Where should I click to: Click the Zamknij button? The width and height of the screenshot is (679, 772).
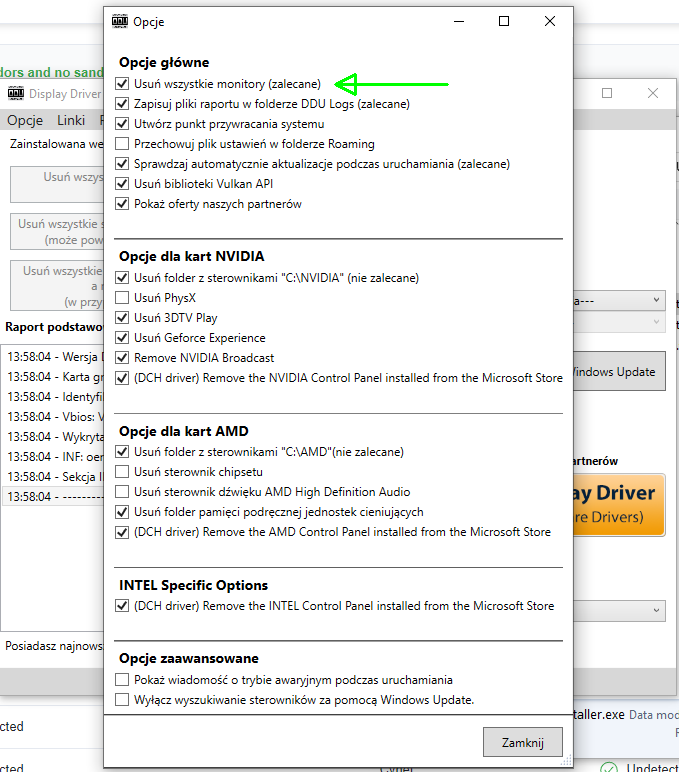click(522, 742)
